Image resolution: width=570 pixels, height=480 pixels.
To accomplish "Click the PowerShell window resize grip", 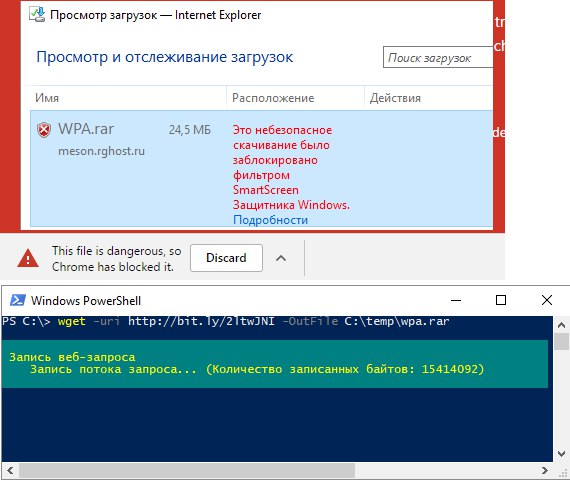I will click(x=564, y=473).
